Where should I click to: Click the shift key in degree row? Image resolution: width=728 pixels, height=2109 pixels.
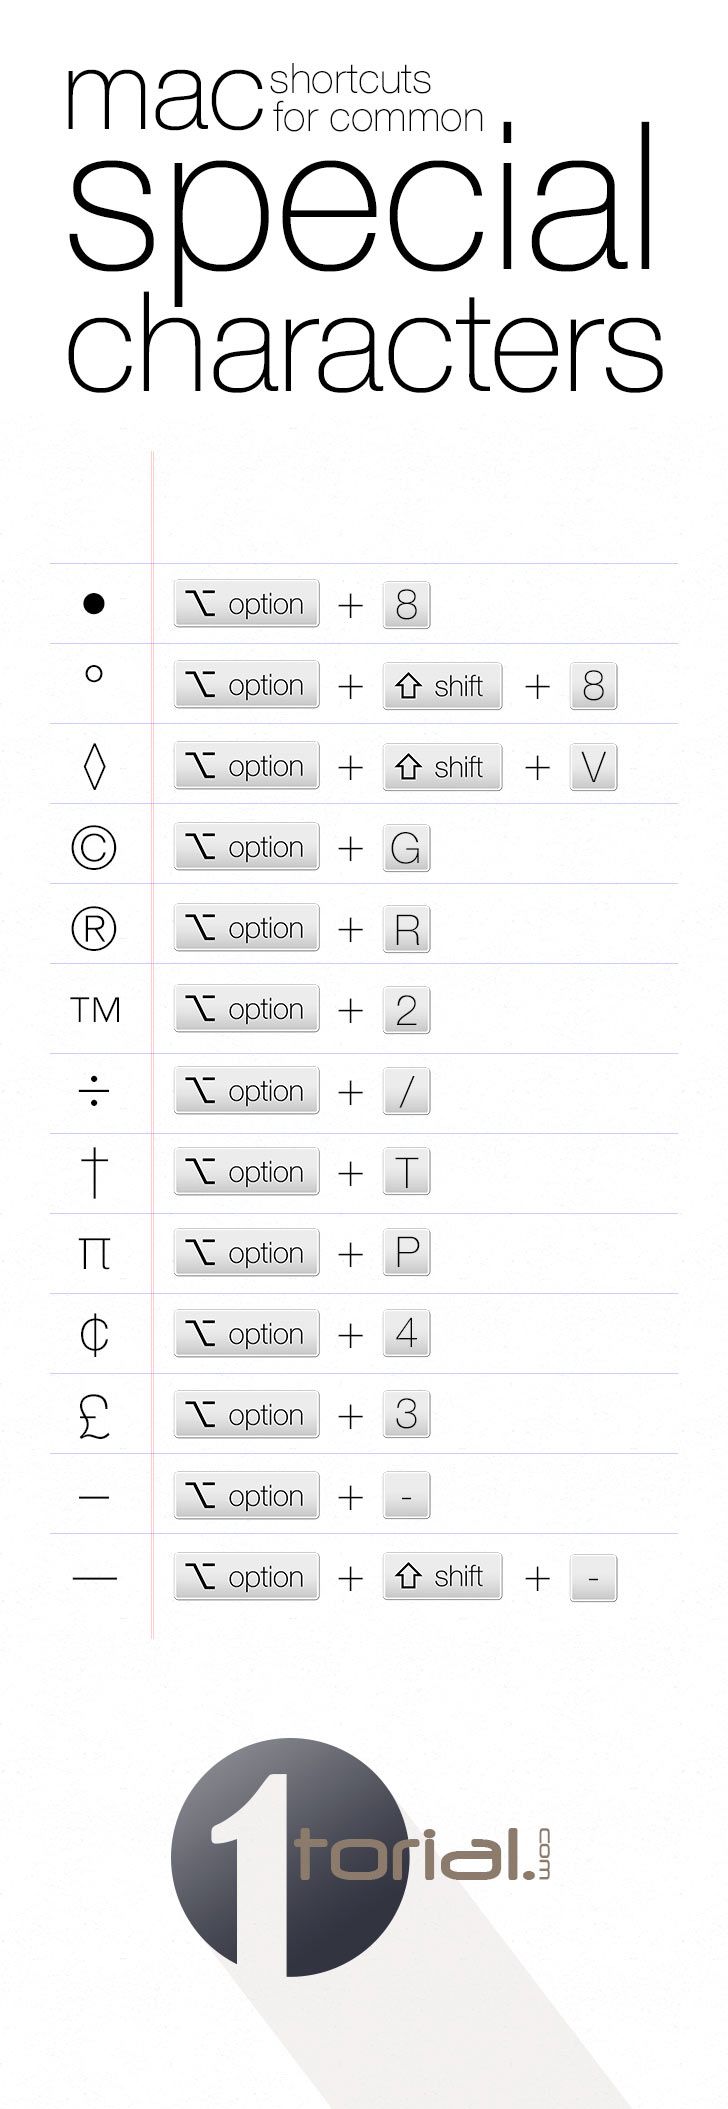442,686
